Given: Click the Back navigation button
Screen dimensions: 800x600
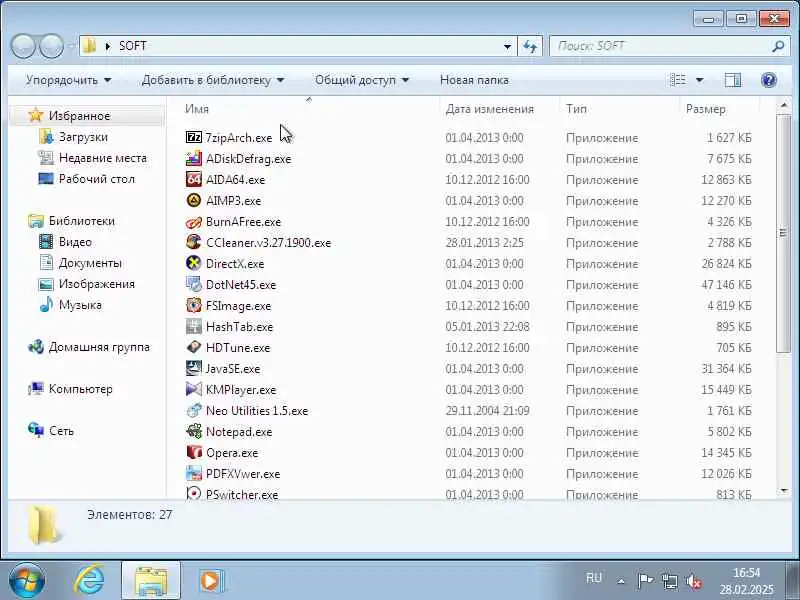Looking at the screenshot, I should coord(23,46).
